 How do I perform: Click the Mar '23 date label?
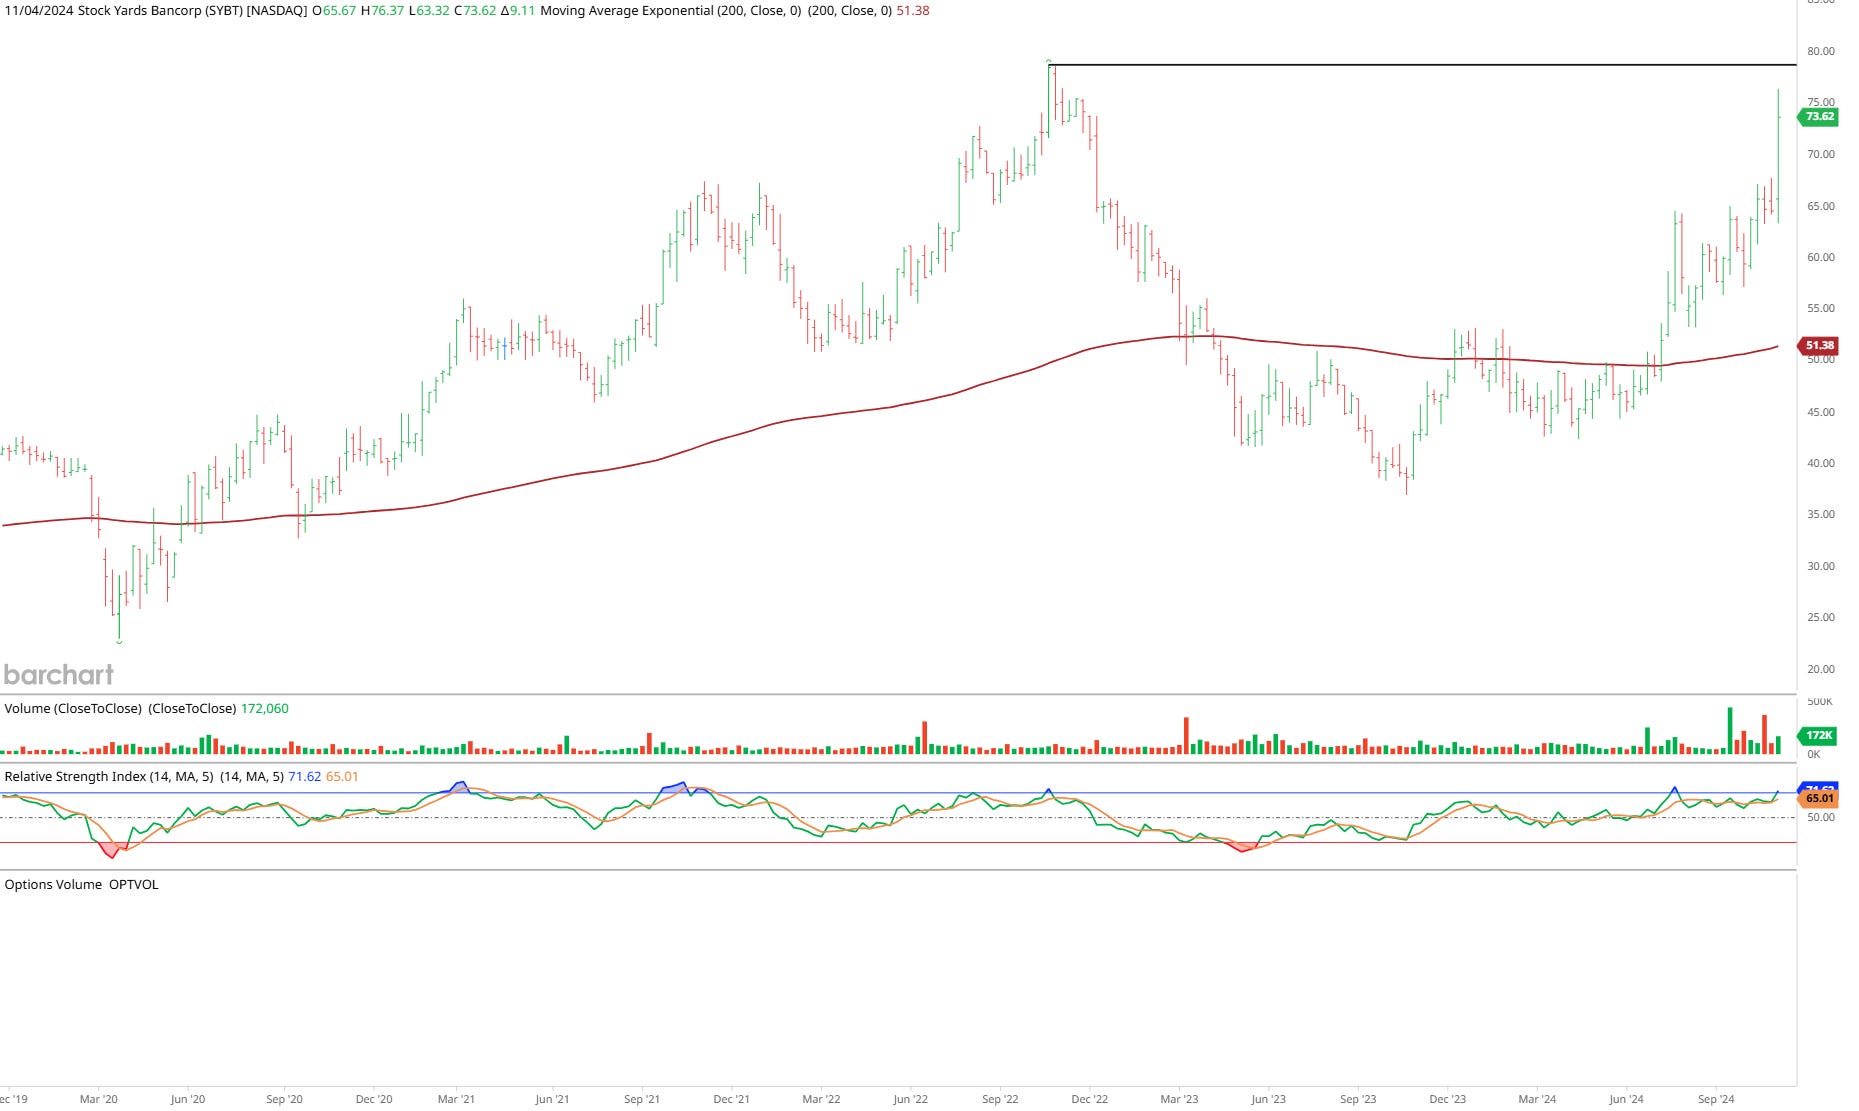click(x=1179, y=1099)
